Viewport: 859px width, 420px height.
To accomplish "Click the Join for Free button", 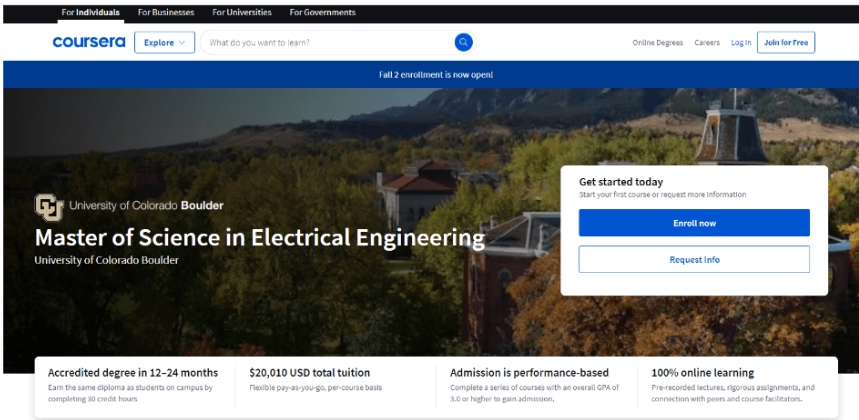I will tap(786, 42).
